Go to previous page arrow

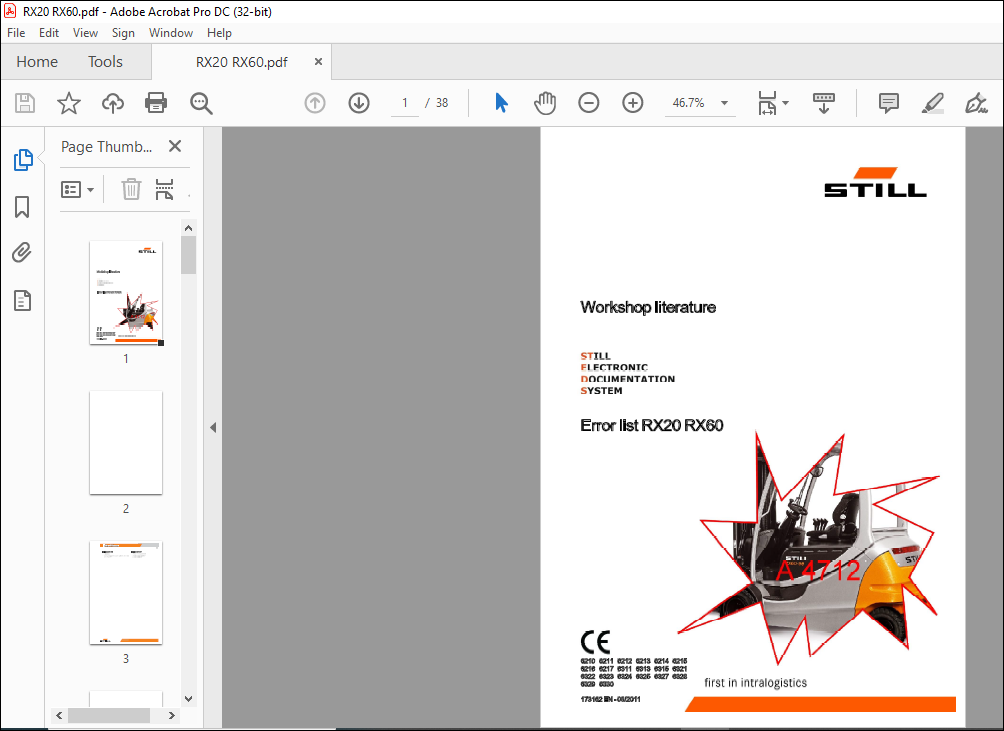[315, 103]
